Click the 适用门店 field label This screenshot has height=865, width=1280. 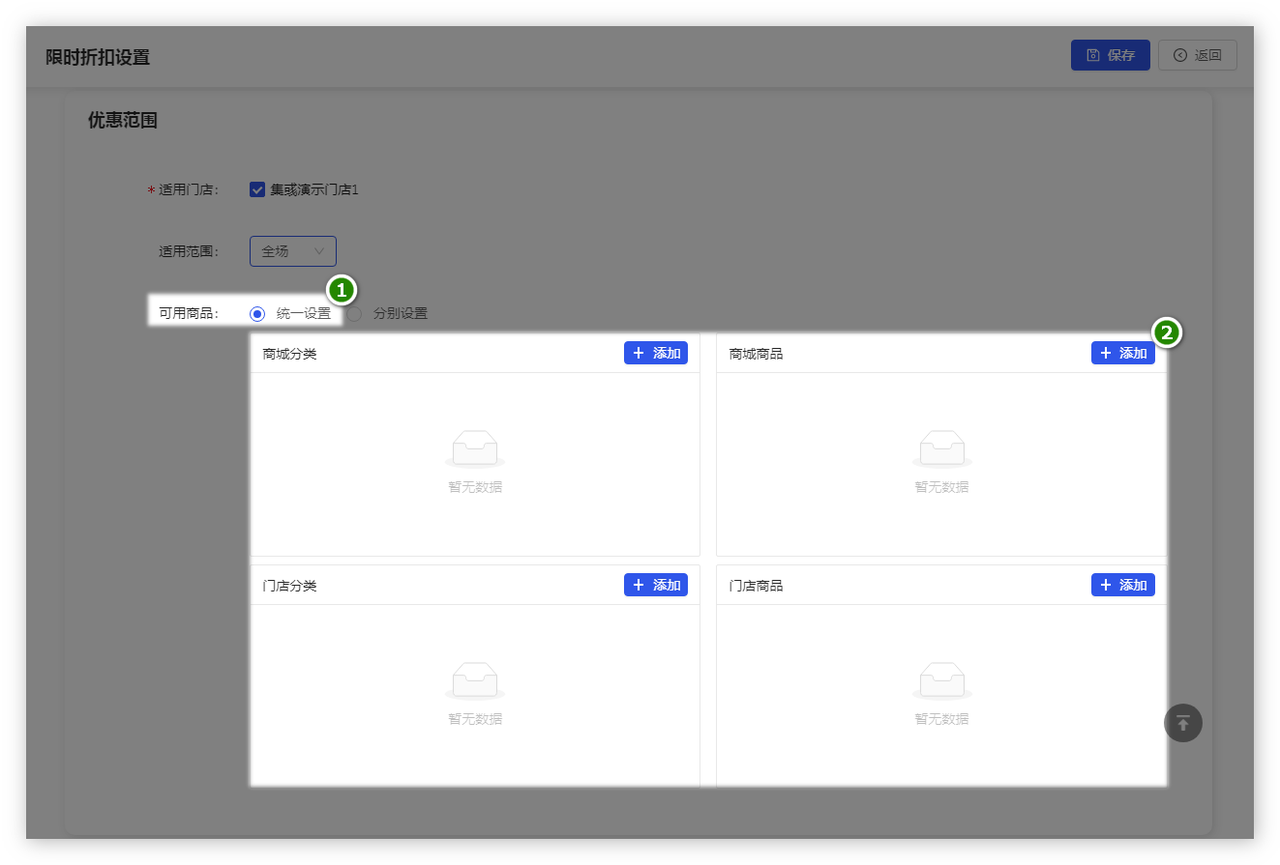[x=189, y=190]
